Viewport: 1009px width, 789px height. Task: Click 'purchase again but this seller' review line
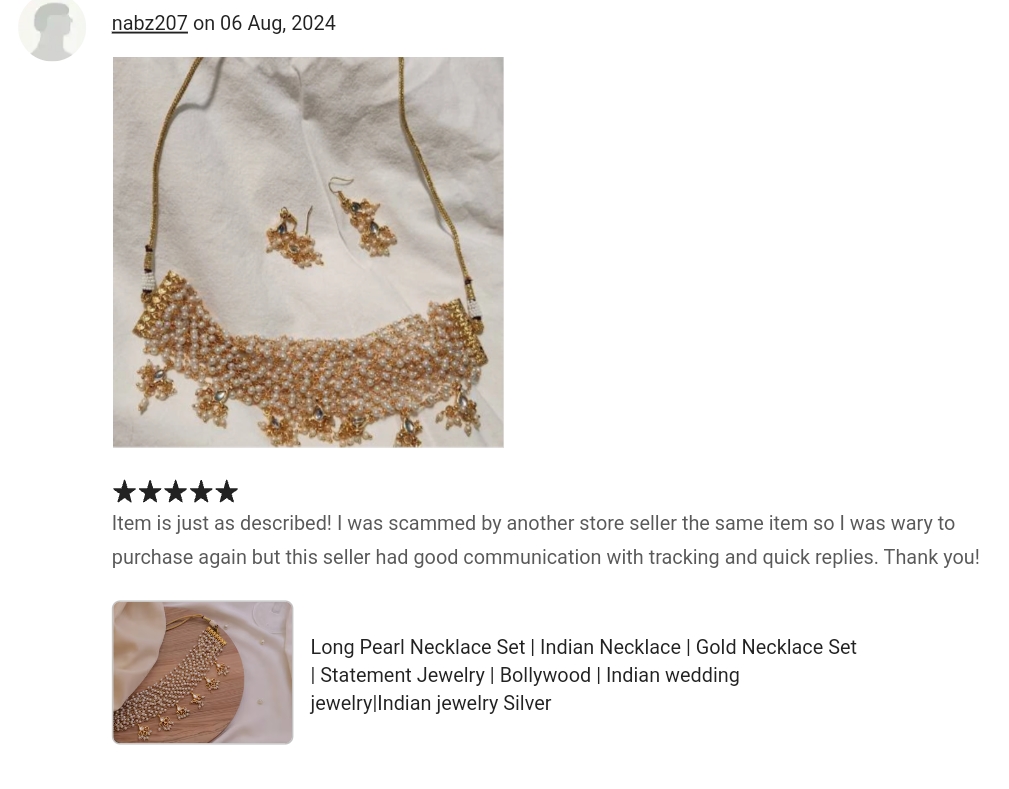[546, 557]
